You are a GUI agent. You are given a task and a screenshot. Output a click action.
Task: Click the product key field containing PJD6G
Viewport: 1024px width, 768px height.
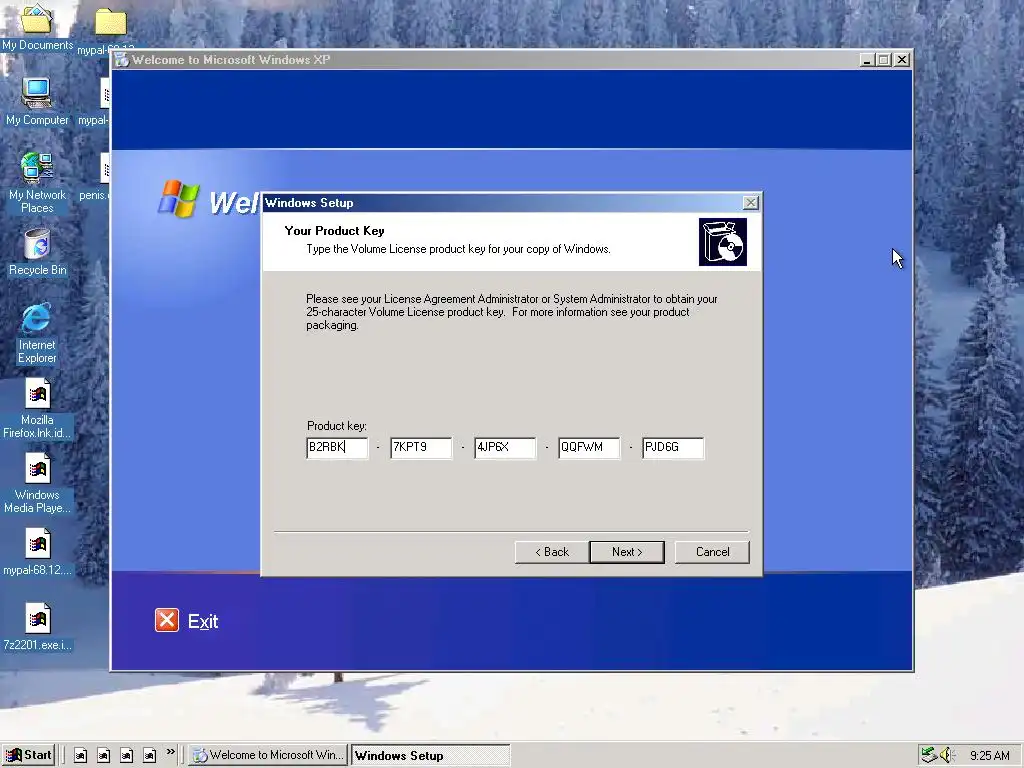pyautogui.click(x=673, y=448)
